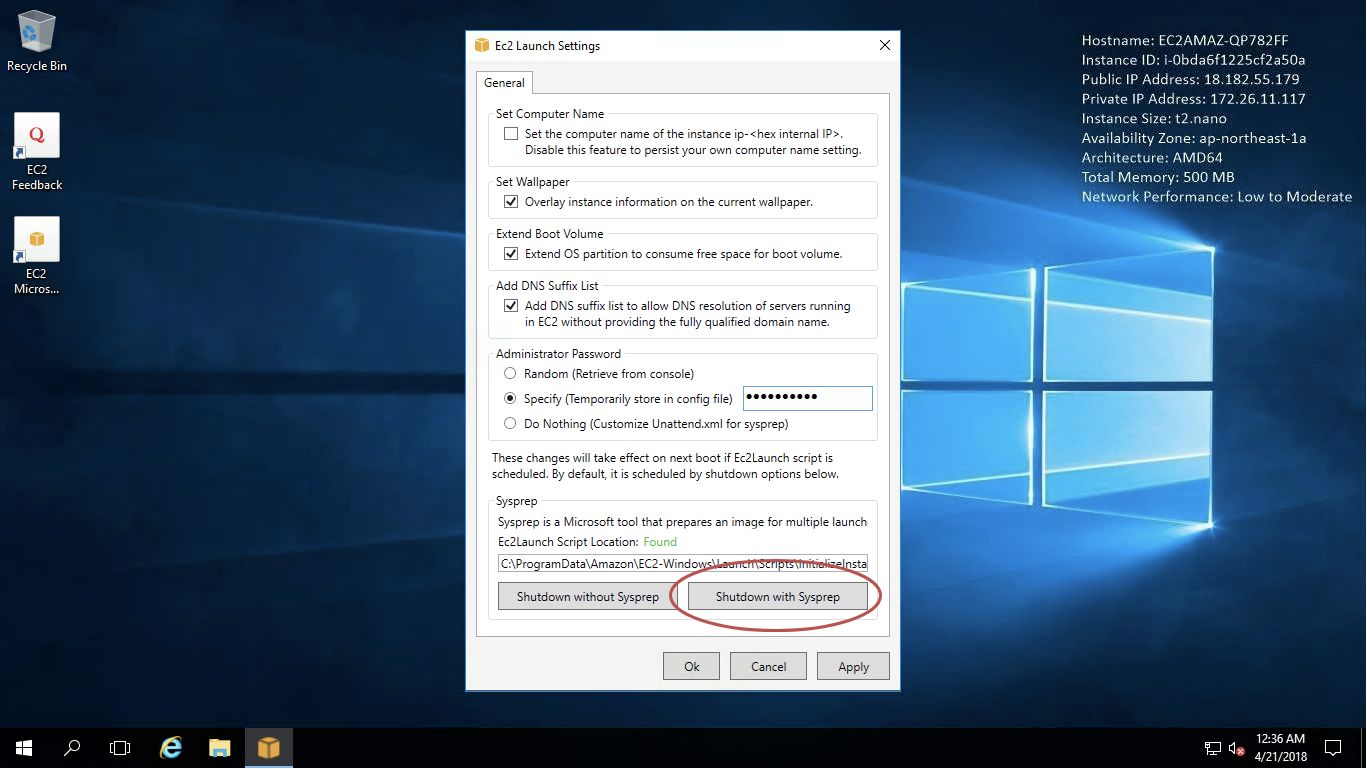Click the green 'Found' status text
The image size is (1367, 769).
(660, 542)
